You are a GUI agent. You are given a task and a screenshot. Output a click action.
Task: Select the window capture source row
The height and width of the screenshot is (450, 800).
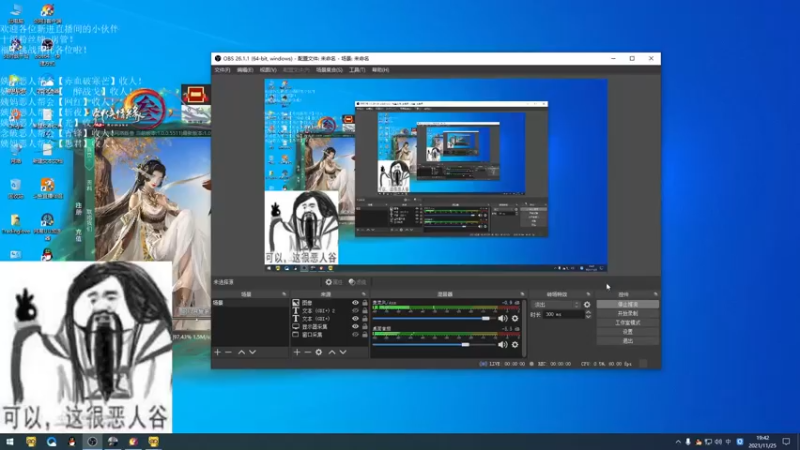[330, 335]
